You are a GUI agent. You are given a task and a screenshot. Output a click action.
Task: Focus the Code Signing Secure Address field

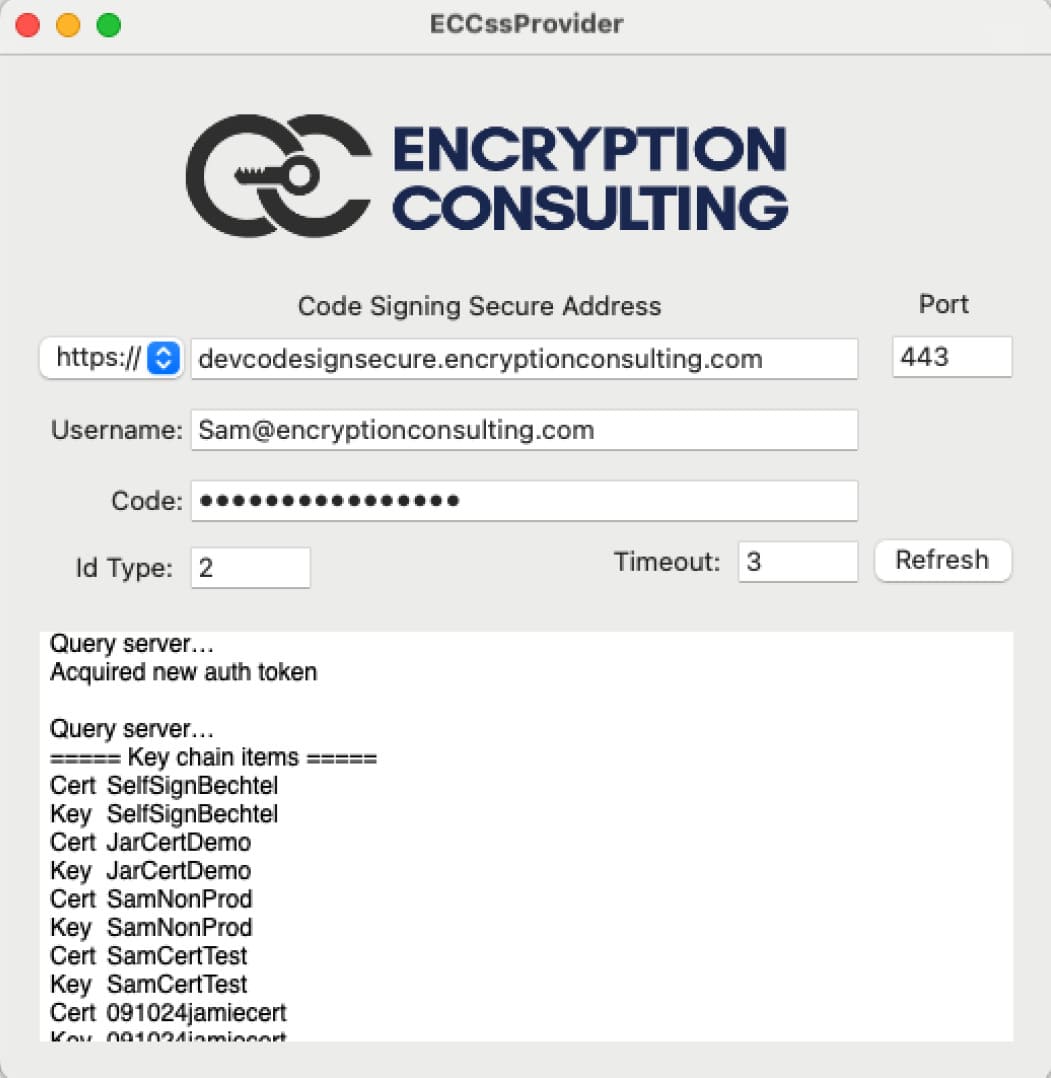tap(524, 359)
